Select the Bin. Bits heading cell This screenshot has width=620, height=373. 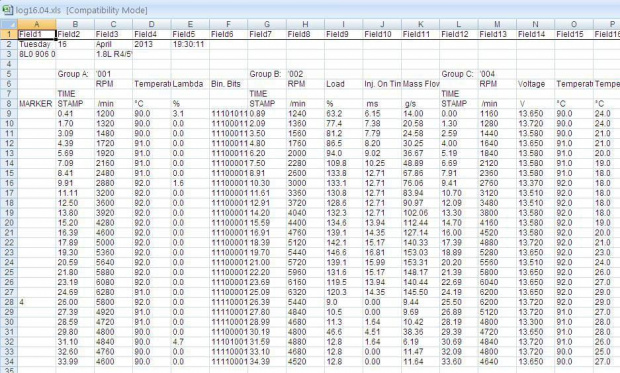point(229,84)
